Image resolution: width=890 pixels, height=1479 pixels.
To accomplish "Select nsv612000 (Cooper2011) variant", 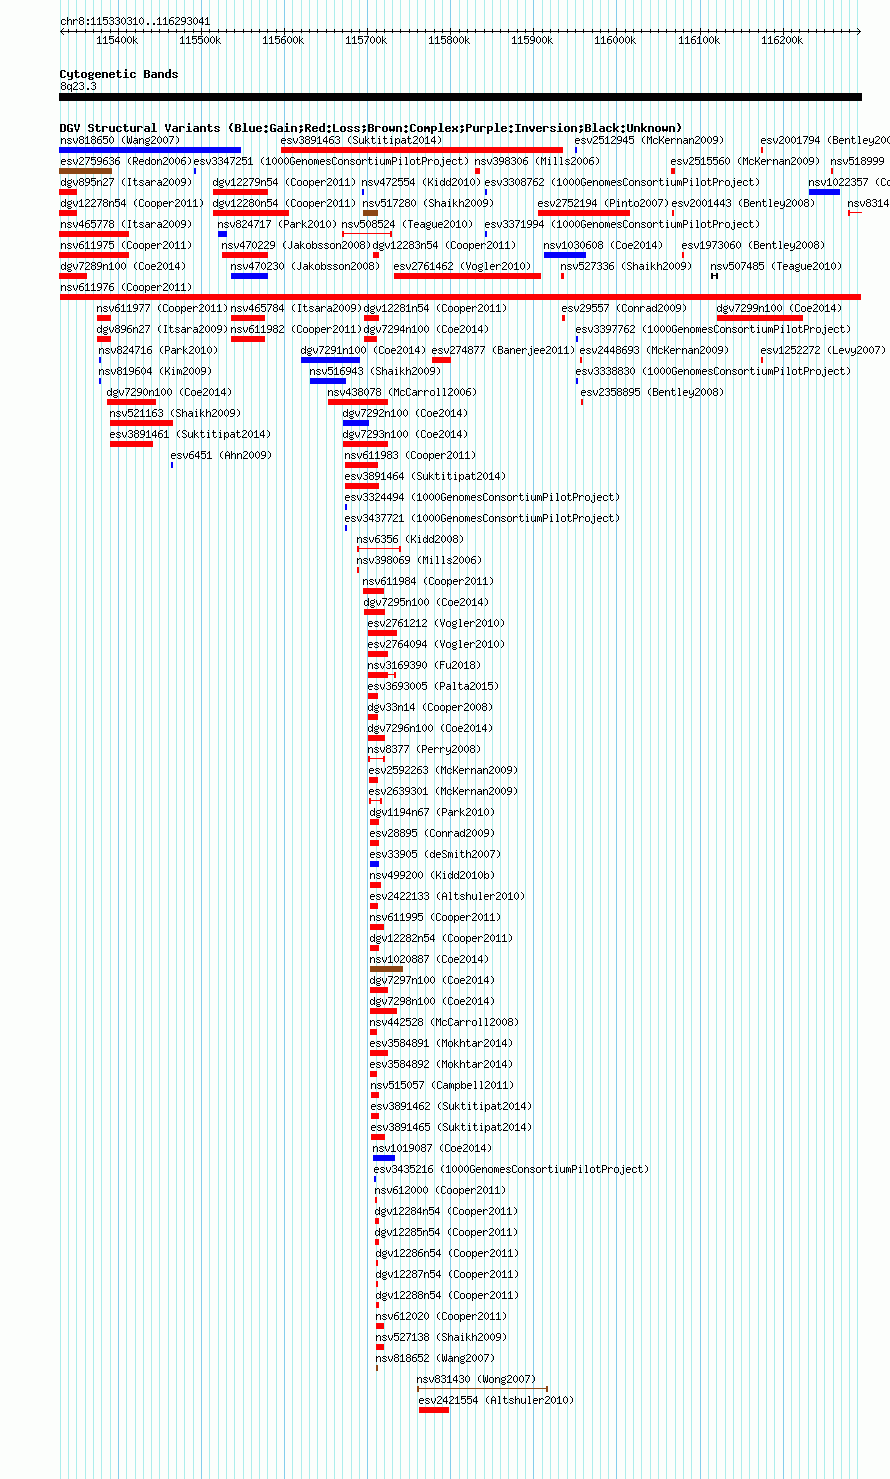I will pyautogui.click(x=441, y=1190).
